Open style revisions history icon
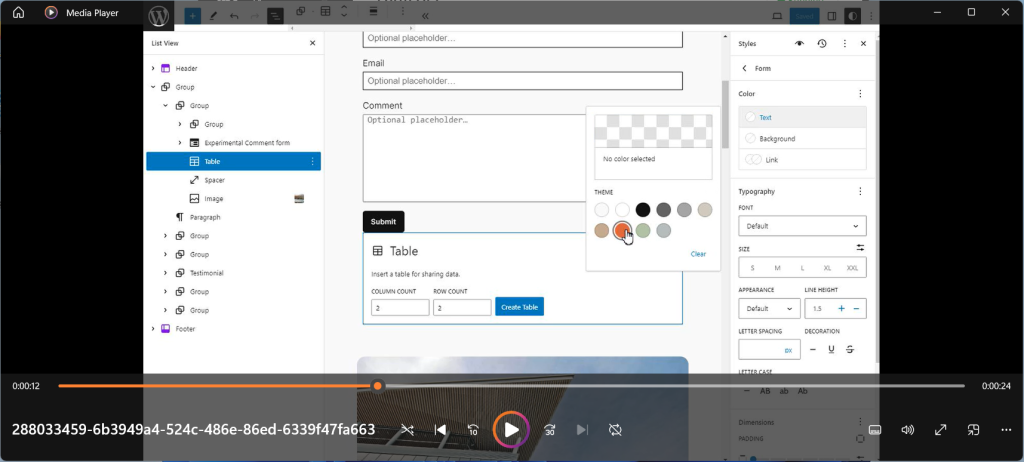 tap(821, 44)
